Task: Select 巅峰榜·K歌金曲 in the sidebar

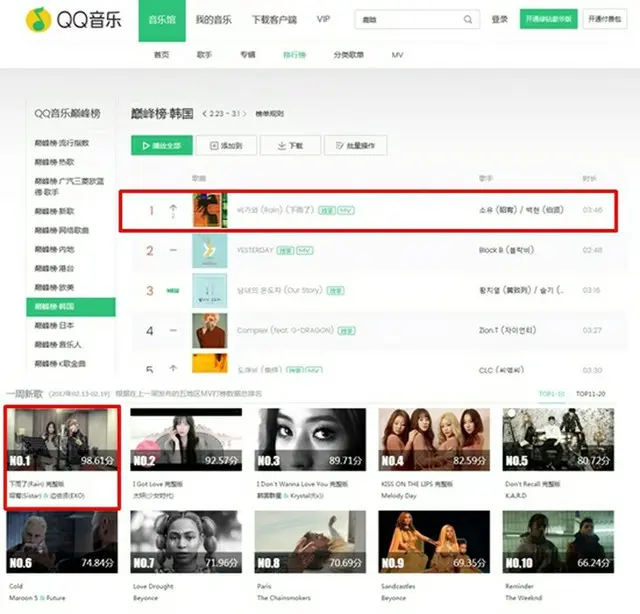Action: coord(60,364)
